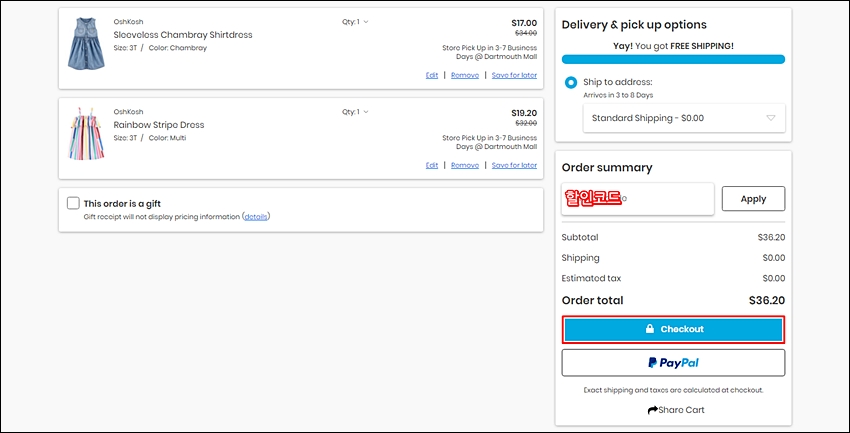The height and width of the screenshot is (433, 850).
Task: Click the $17.00 sale price
Action: pos(524,23)
